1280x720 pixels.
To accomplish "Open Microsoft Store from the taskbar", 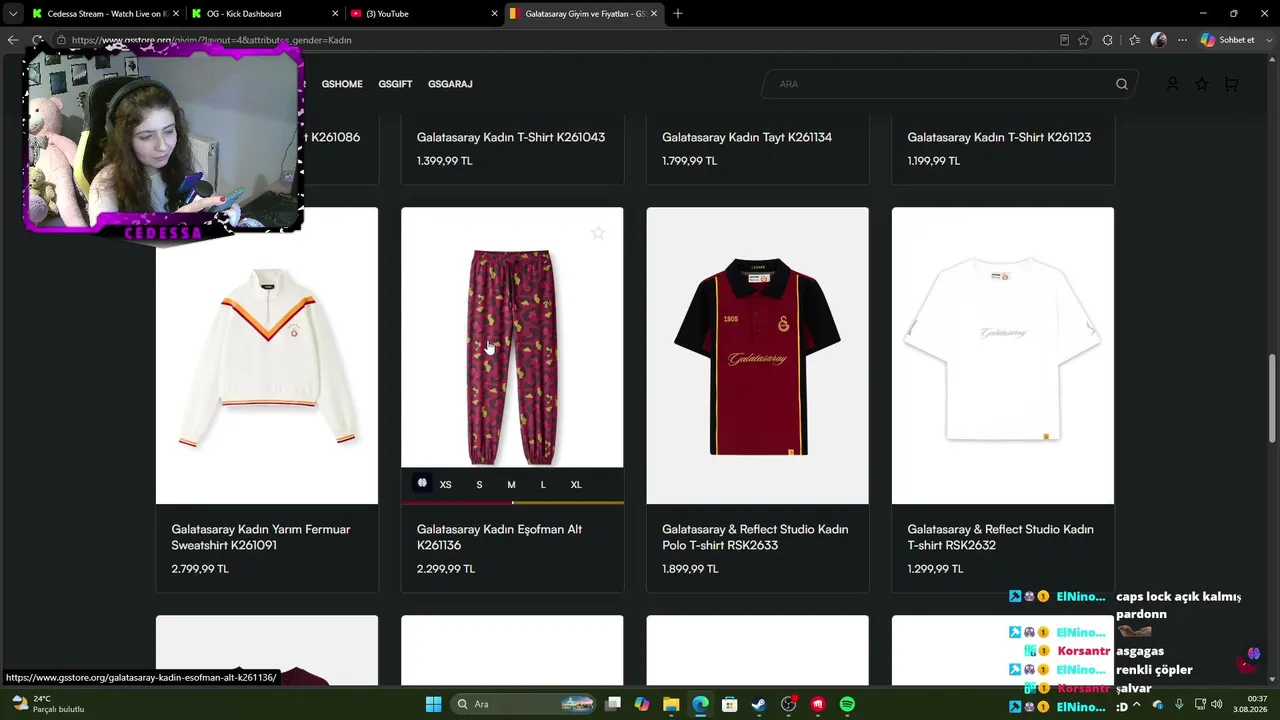I will click(730, 704).
